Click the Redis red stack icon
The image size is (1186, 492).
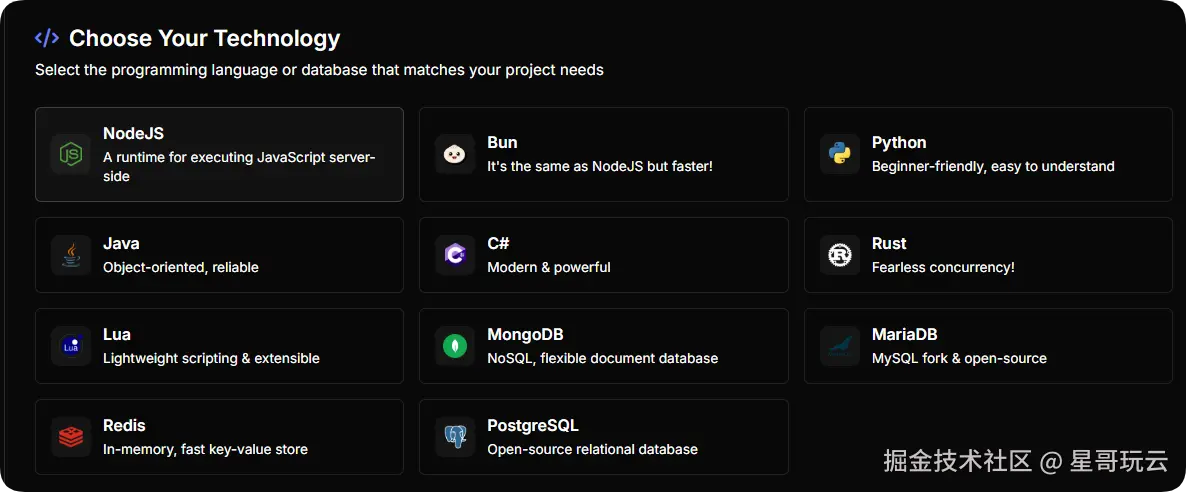point(70,437)
